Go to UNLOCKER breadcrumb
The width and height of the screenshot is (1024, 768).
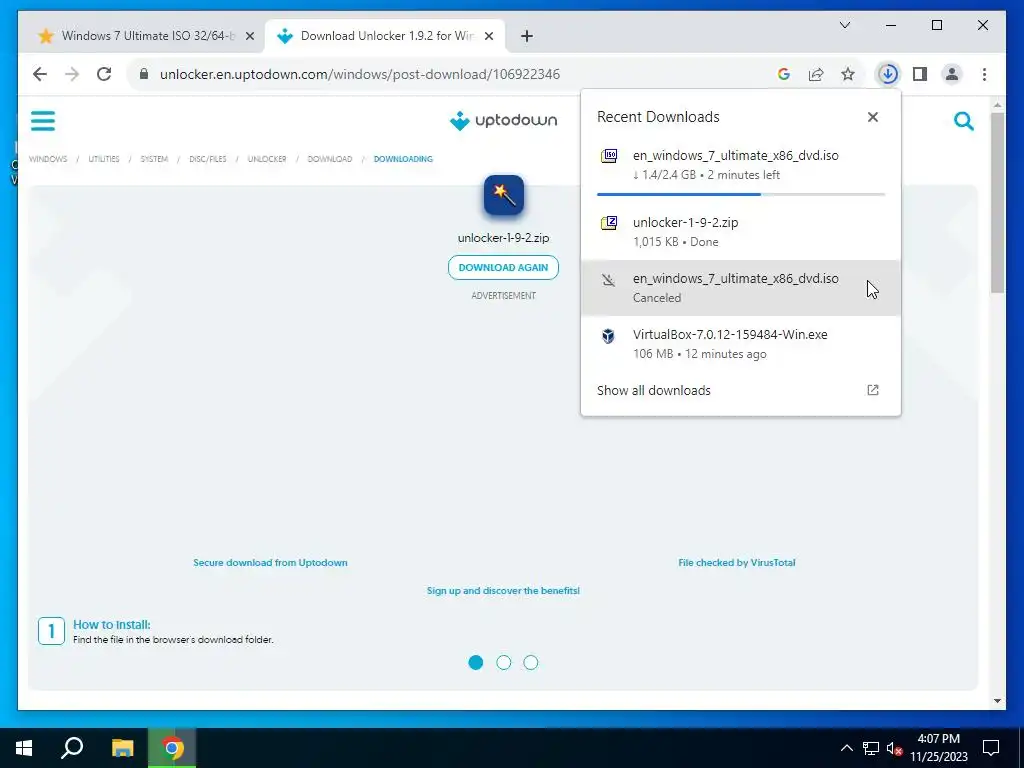(x=266, y=159)
